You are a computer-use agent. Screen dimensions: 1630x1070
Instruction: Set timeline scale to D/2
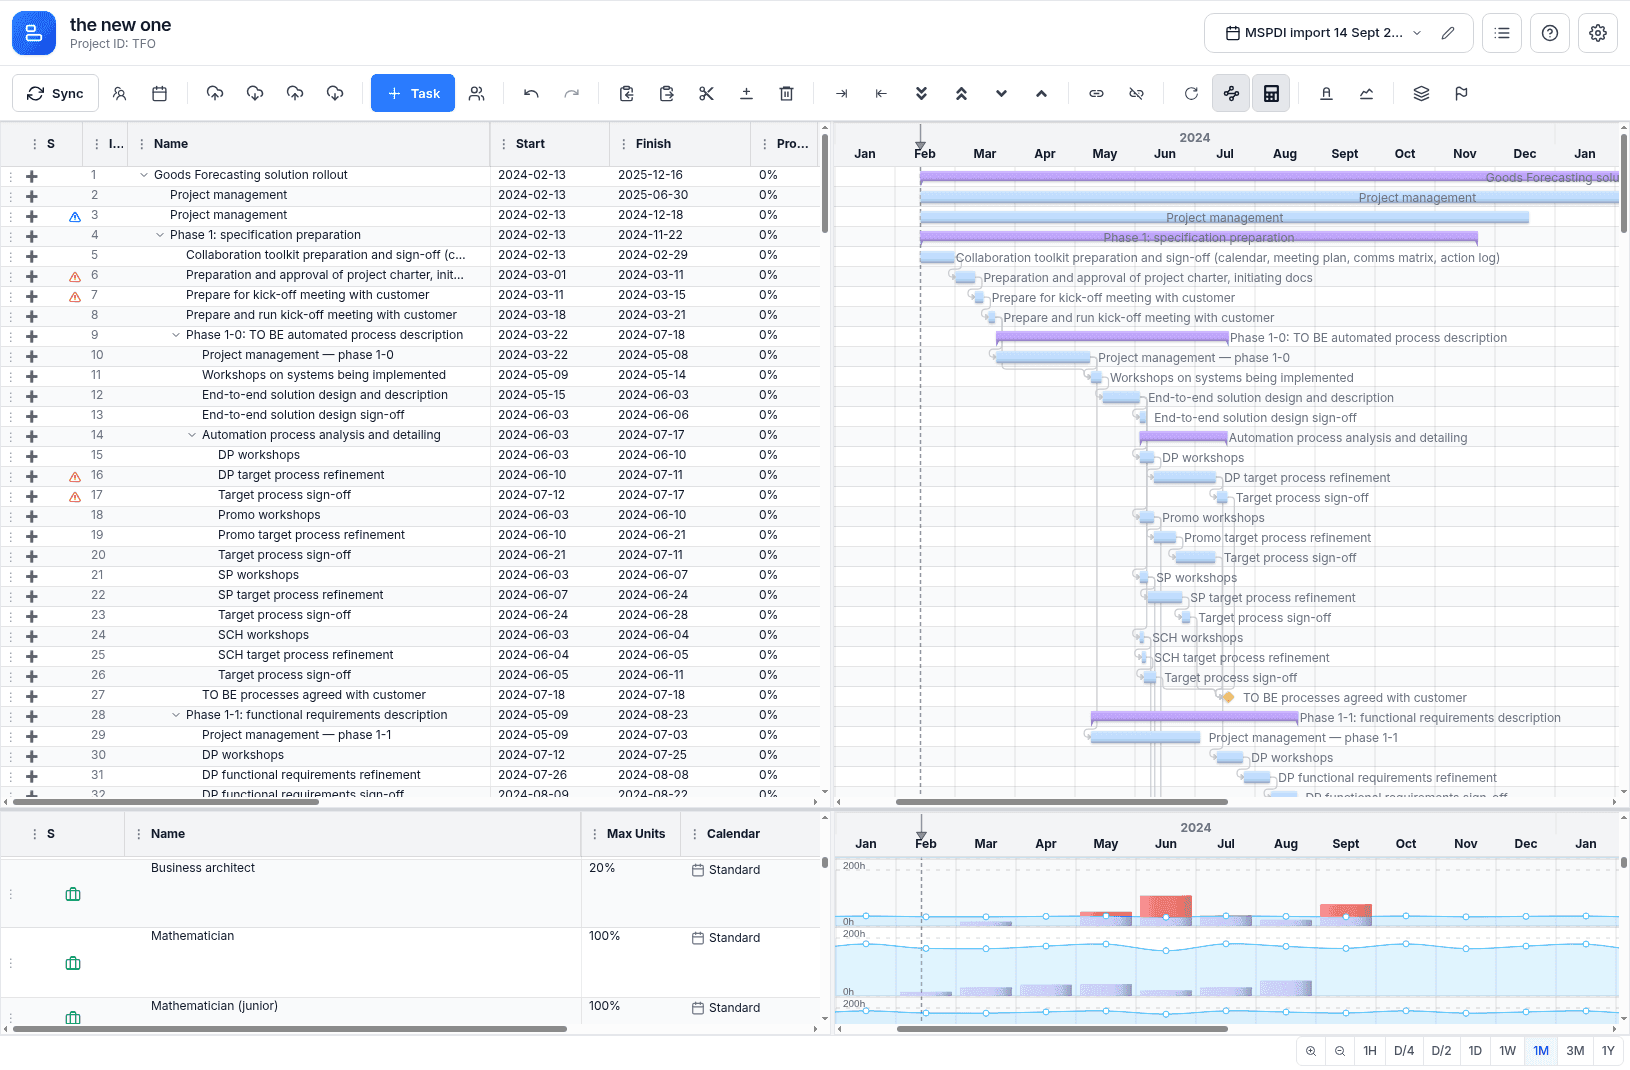[1441, 1051]
